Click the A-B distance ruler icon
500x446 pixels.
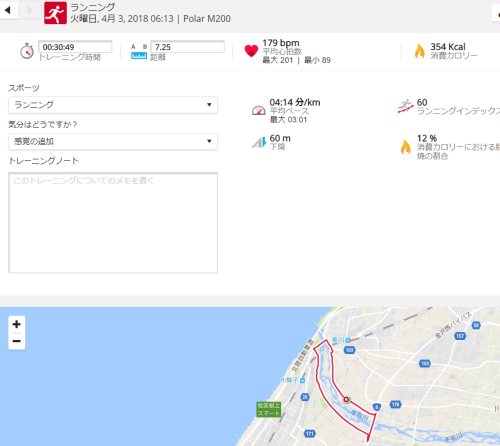click(x=139, y=52)
